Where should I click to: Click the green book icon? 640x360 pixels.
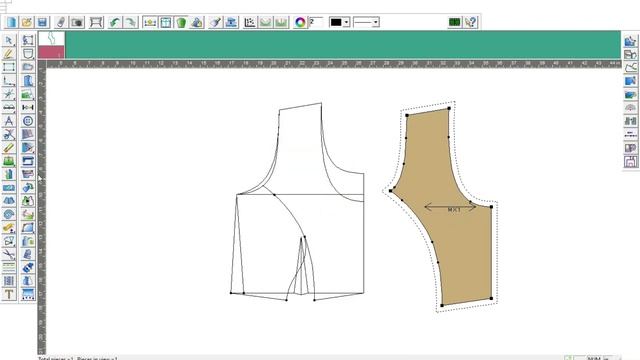click(x=454, y=22)
